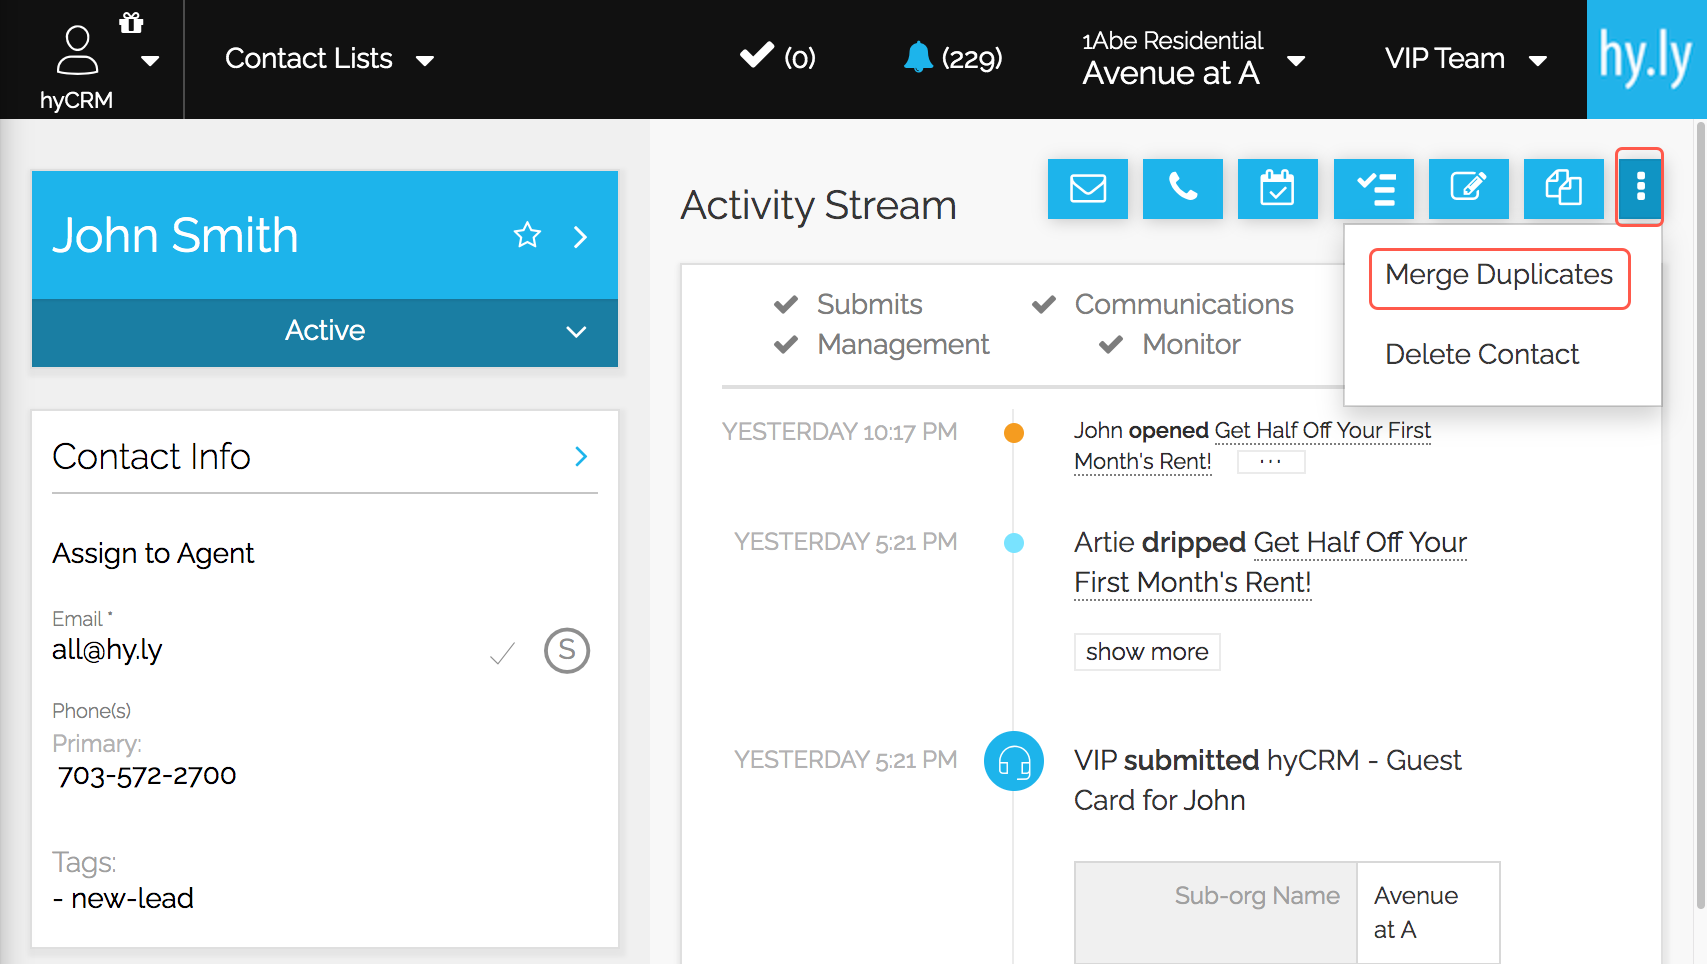Open the hyCRM user profile icon
Screen dimensions: 1707x964
[x=77, y=50]
